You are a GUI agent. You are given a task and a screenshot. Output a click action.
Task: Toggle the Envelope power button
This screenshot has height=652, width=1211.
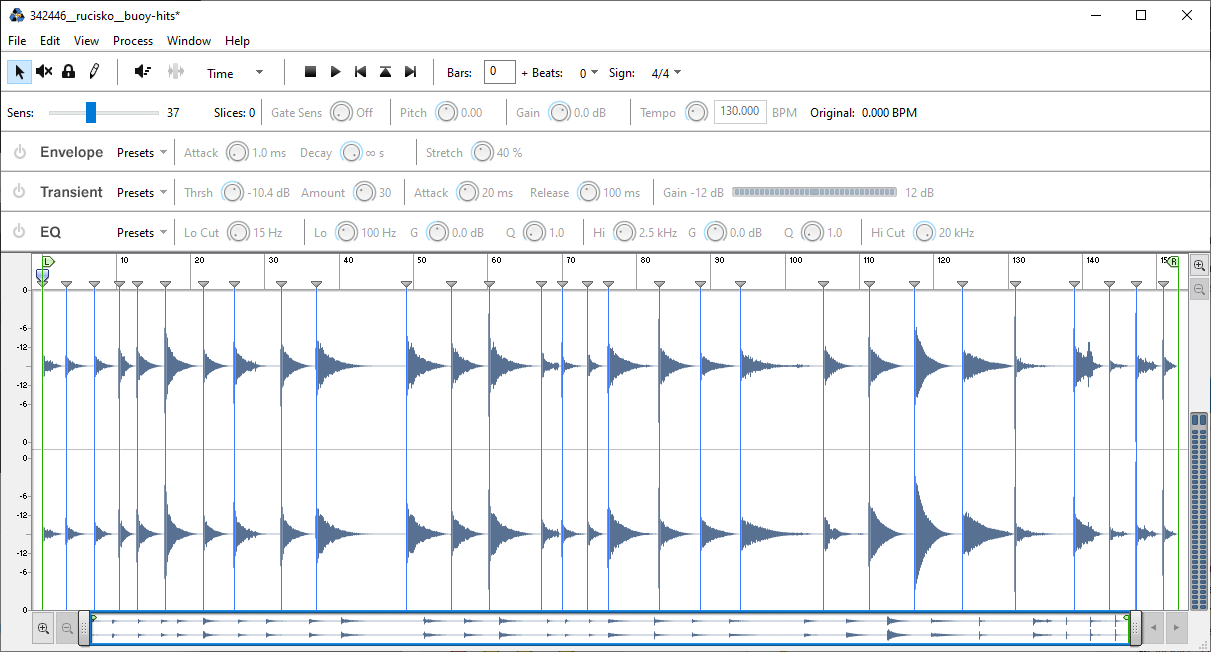19,153
